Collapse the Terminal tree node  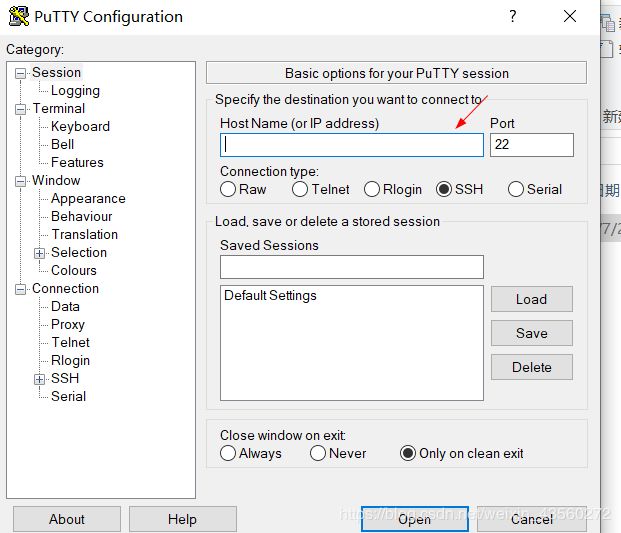pyautogui.click(x=20, y=109)
